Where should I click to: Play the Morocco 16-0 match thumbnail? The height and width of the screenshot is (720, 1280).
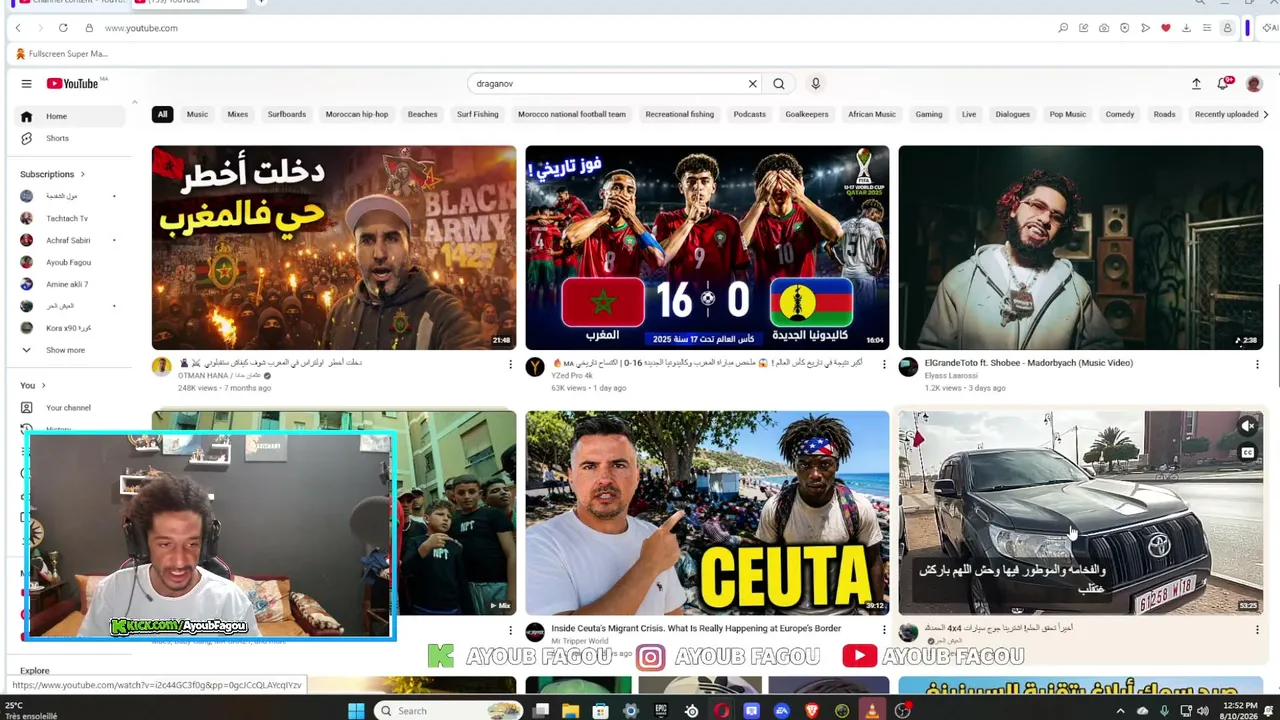(x=707, y=248)
